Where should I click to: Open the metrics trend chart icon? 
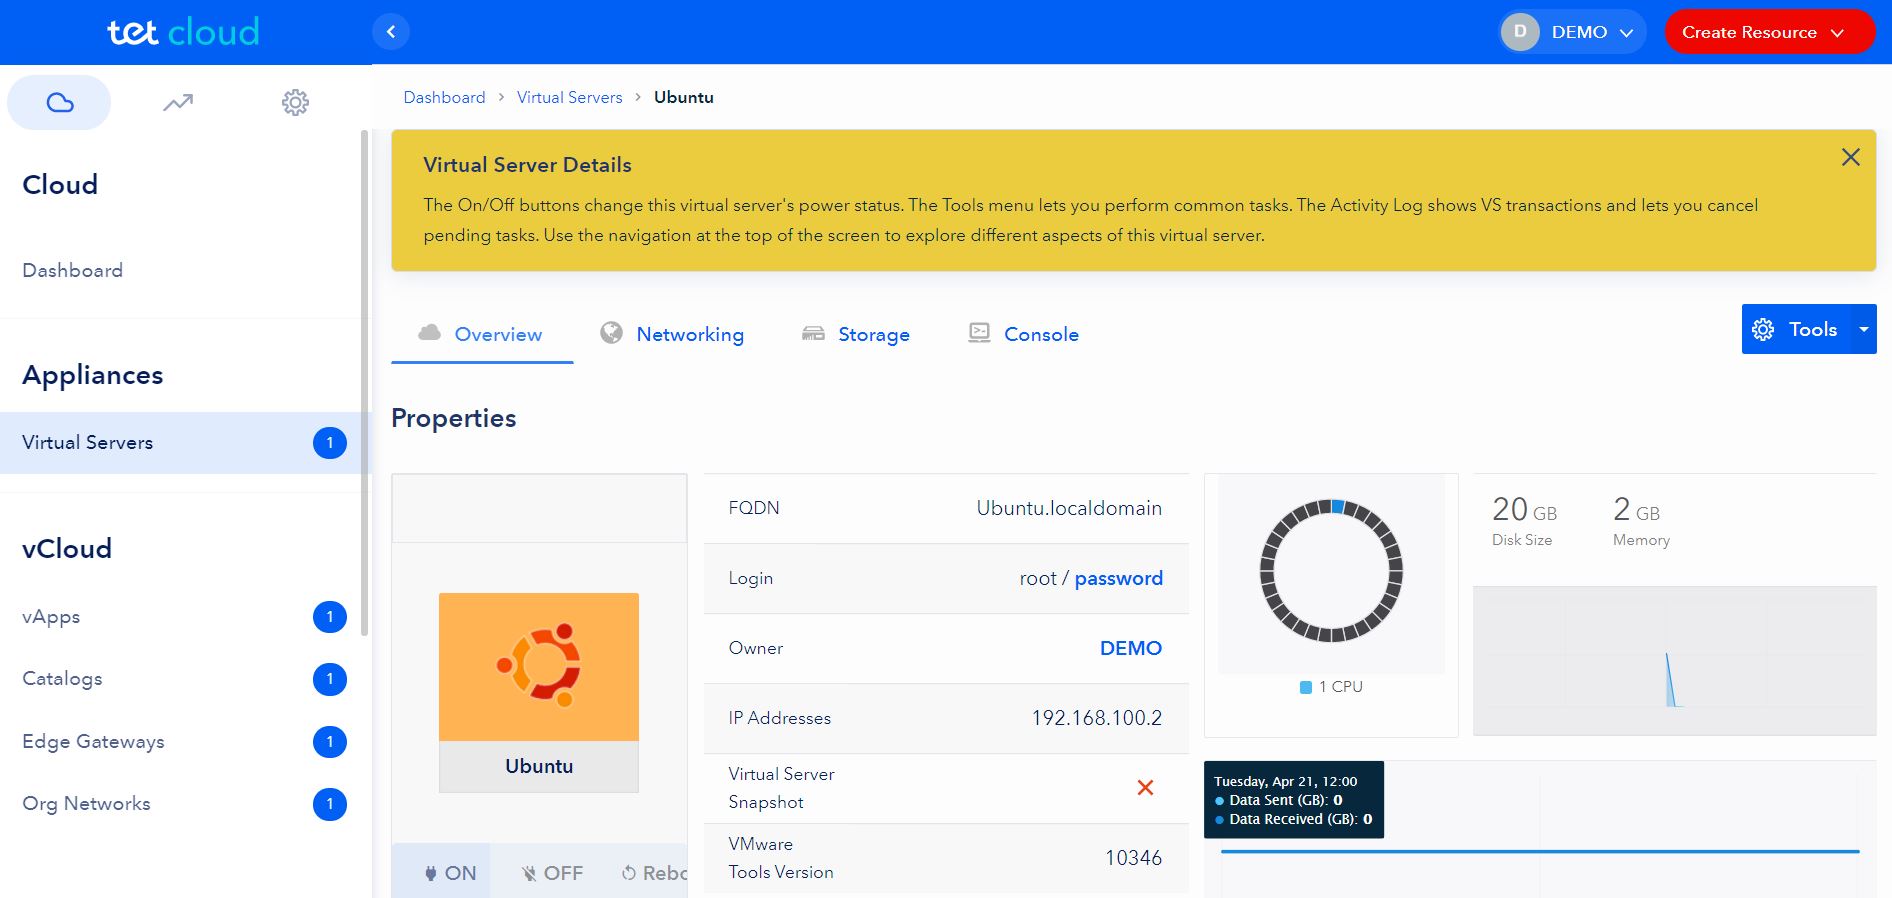pyautogui.click(x=178, y=102)
